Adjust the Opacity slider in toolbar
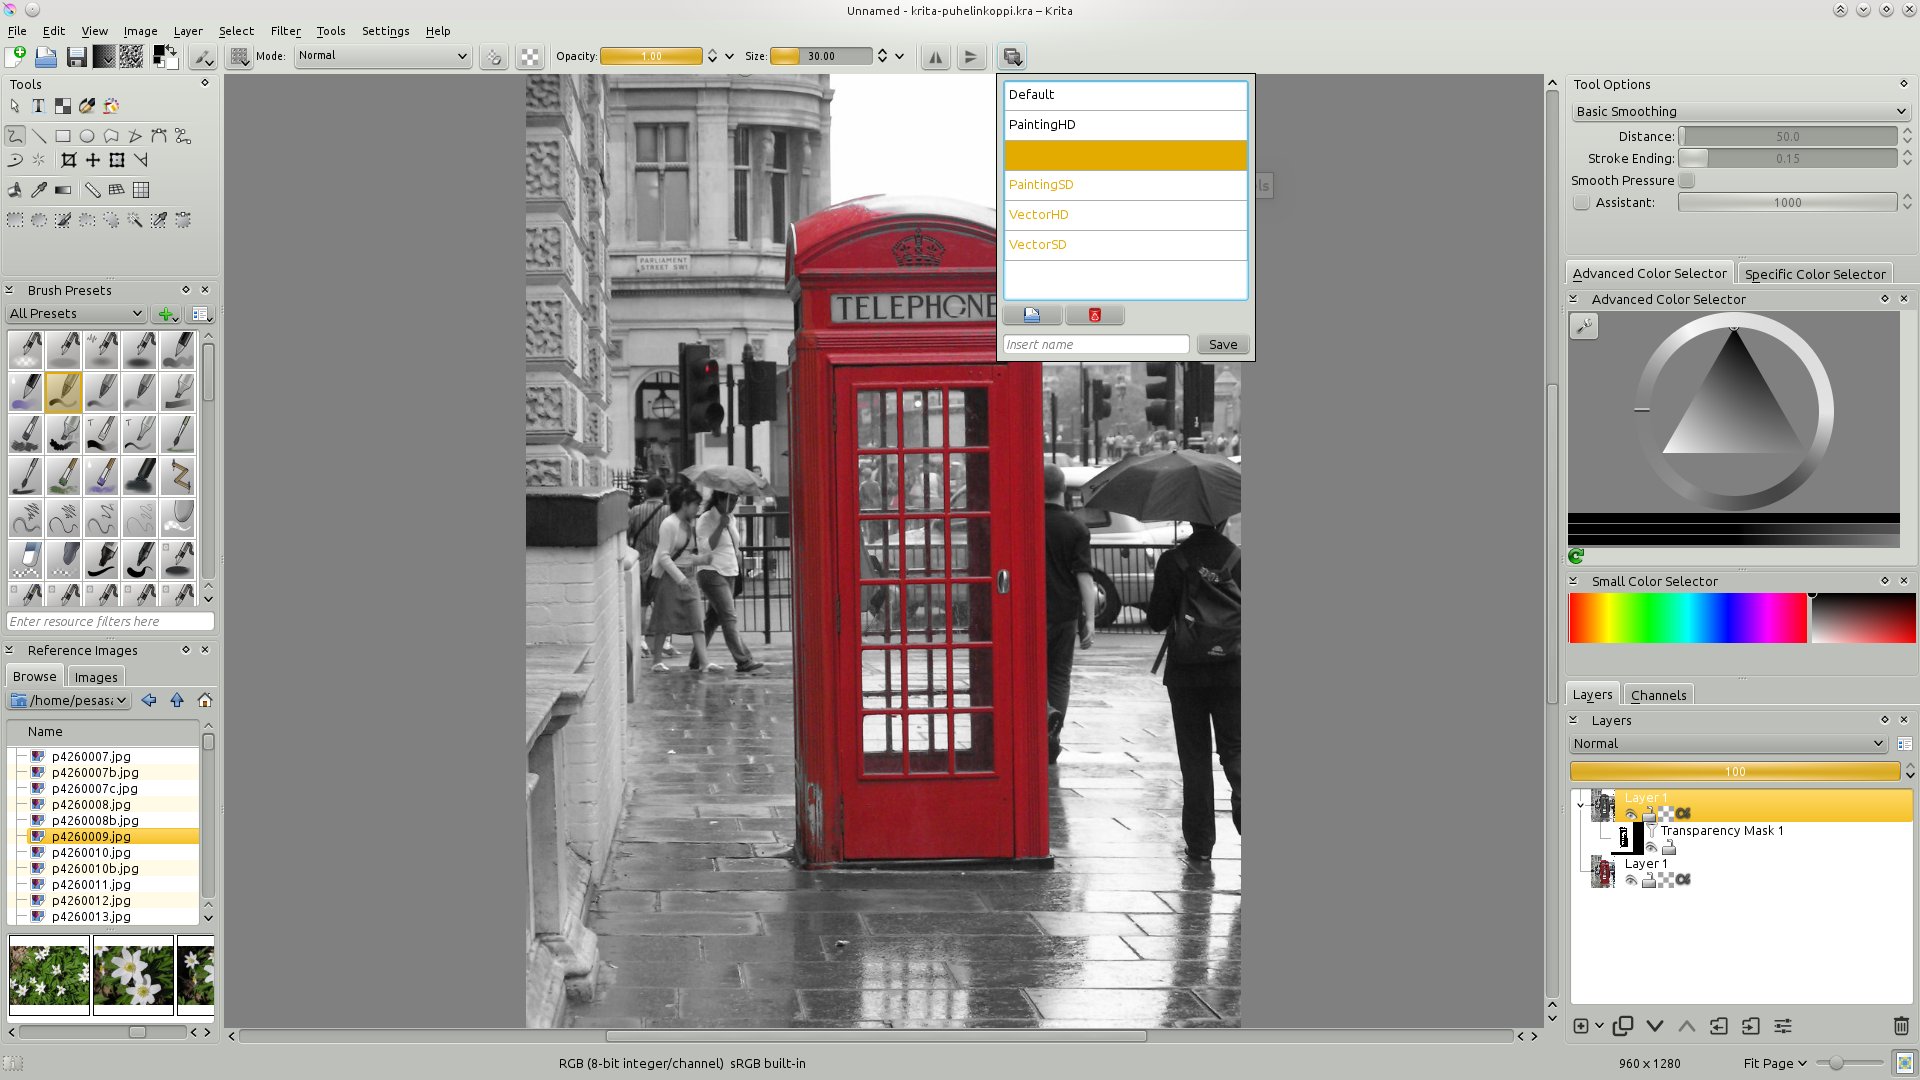This screenshot has width=1920, height=1080. pos(651,56)
